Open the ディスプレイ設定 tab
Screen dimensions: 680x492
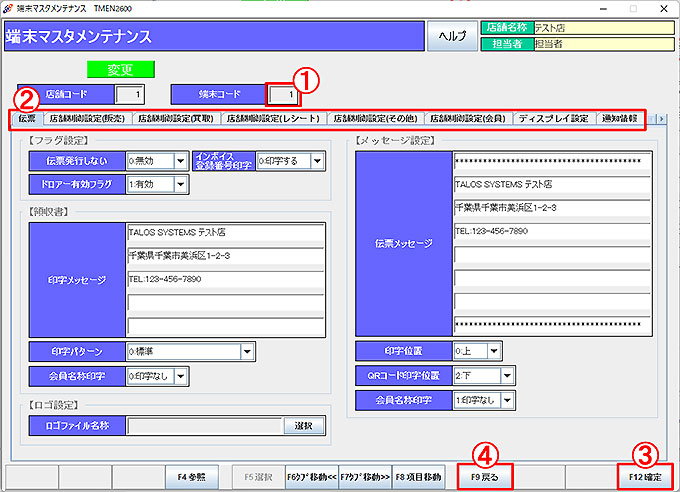pos(554,118)
